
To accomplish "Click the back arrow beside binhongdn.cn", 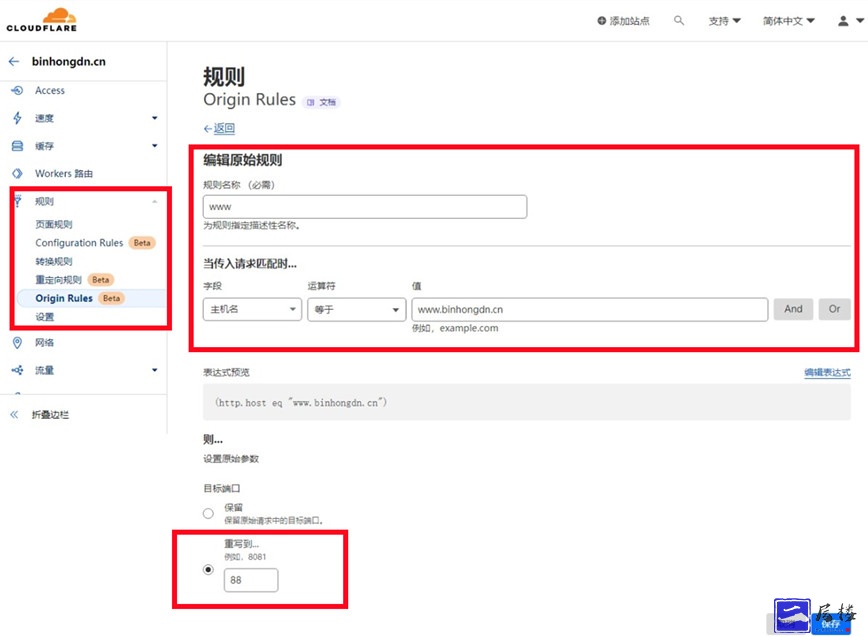I will click(14, 61).
